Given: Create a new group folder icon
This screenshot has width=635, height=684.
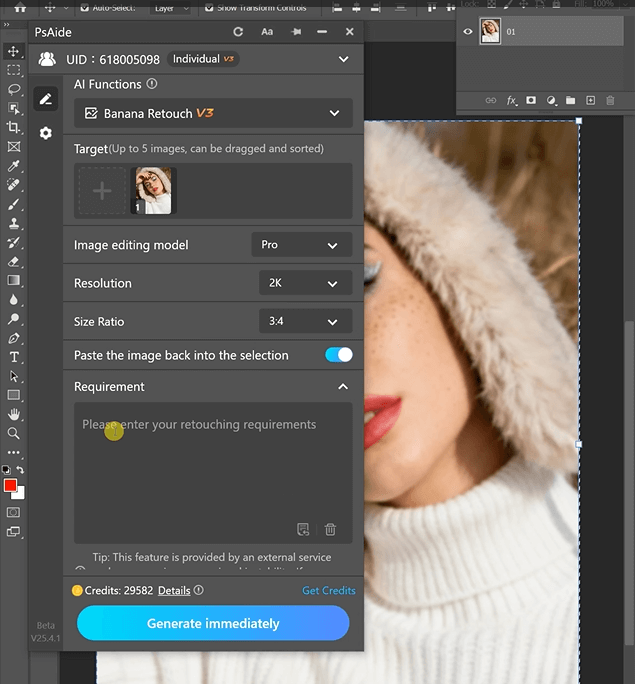Looking at the screenshot, I should (x=570, y=101).
